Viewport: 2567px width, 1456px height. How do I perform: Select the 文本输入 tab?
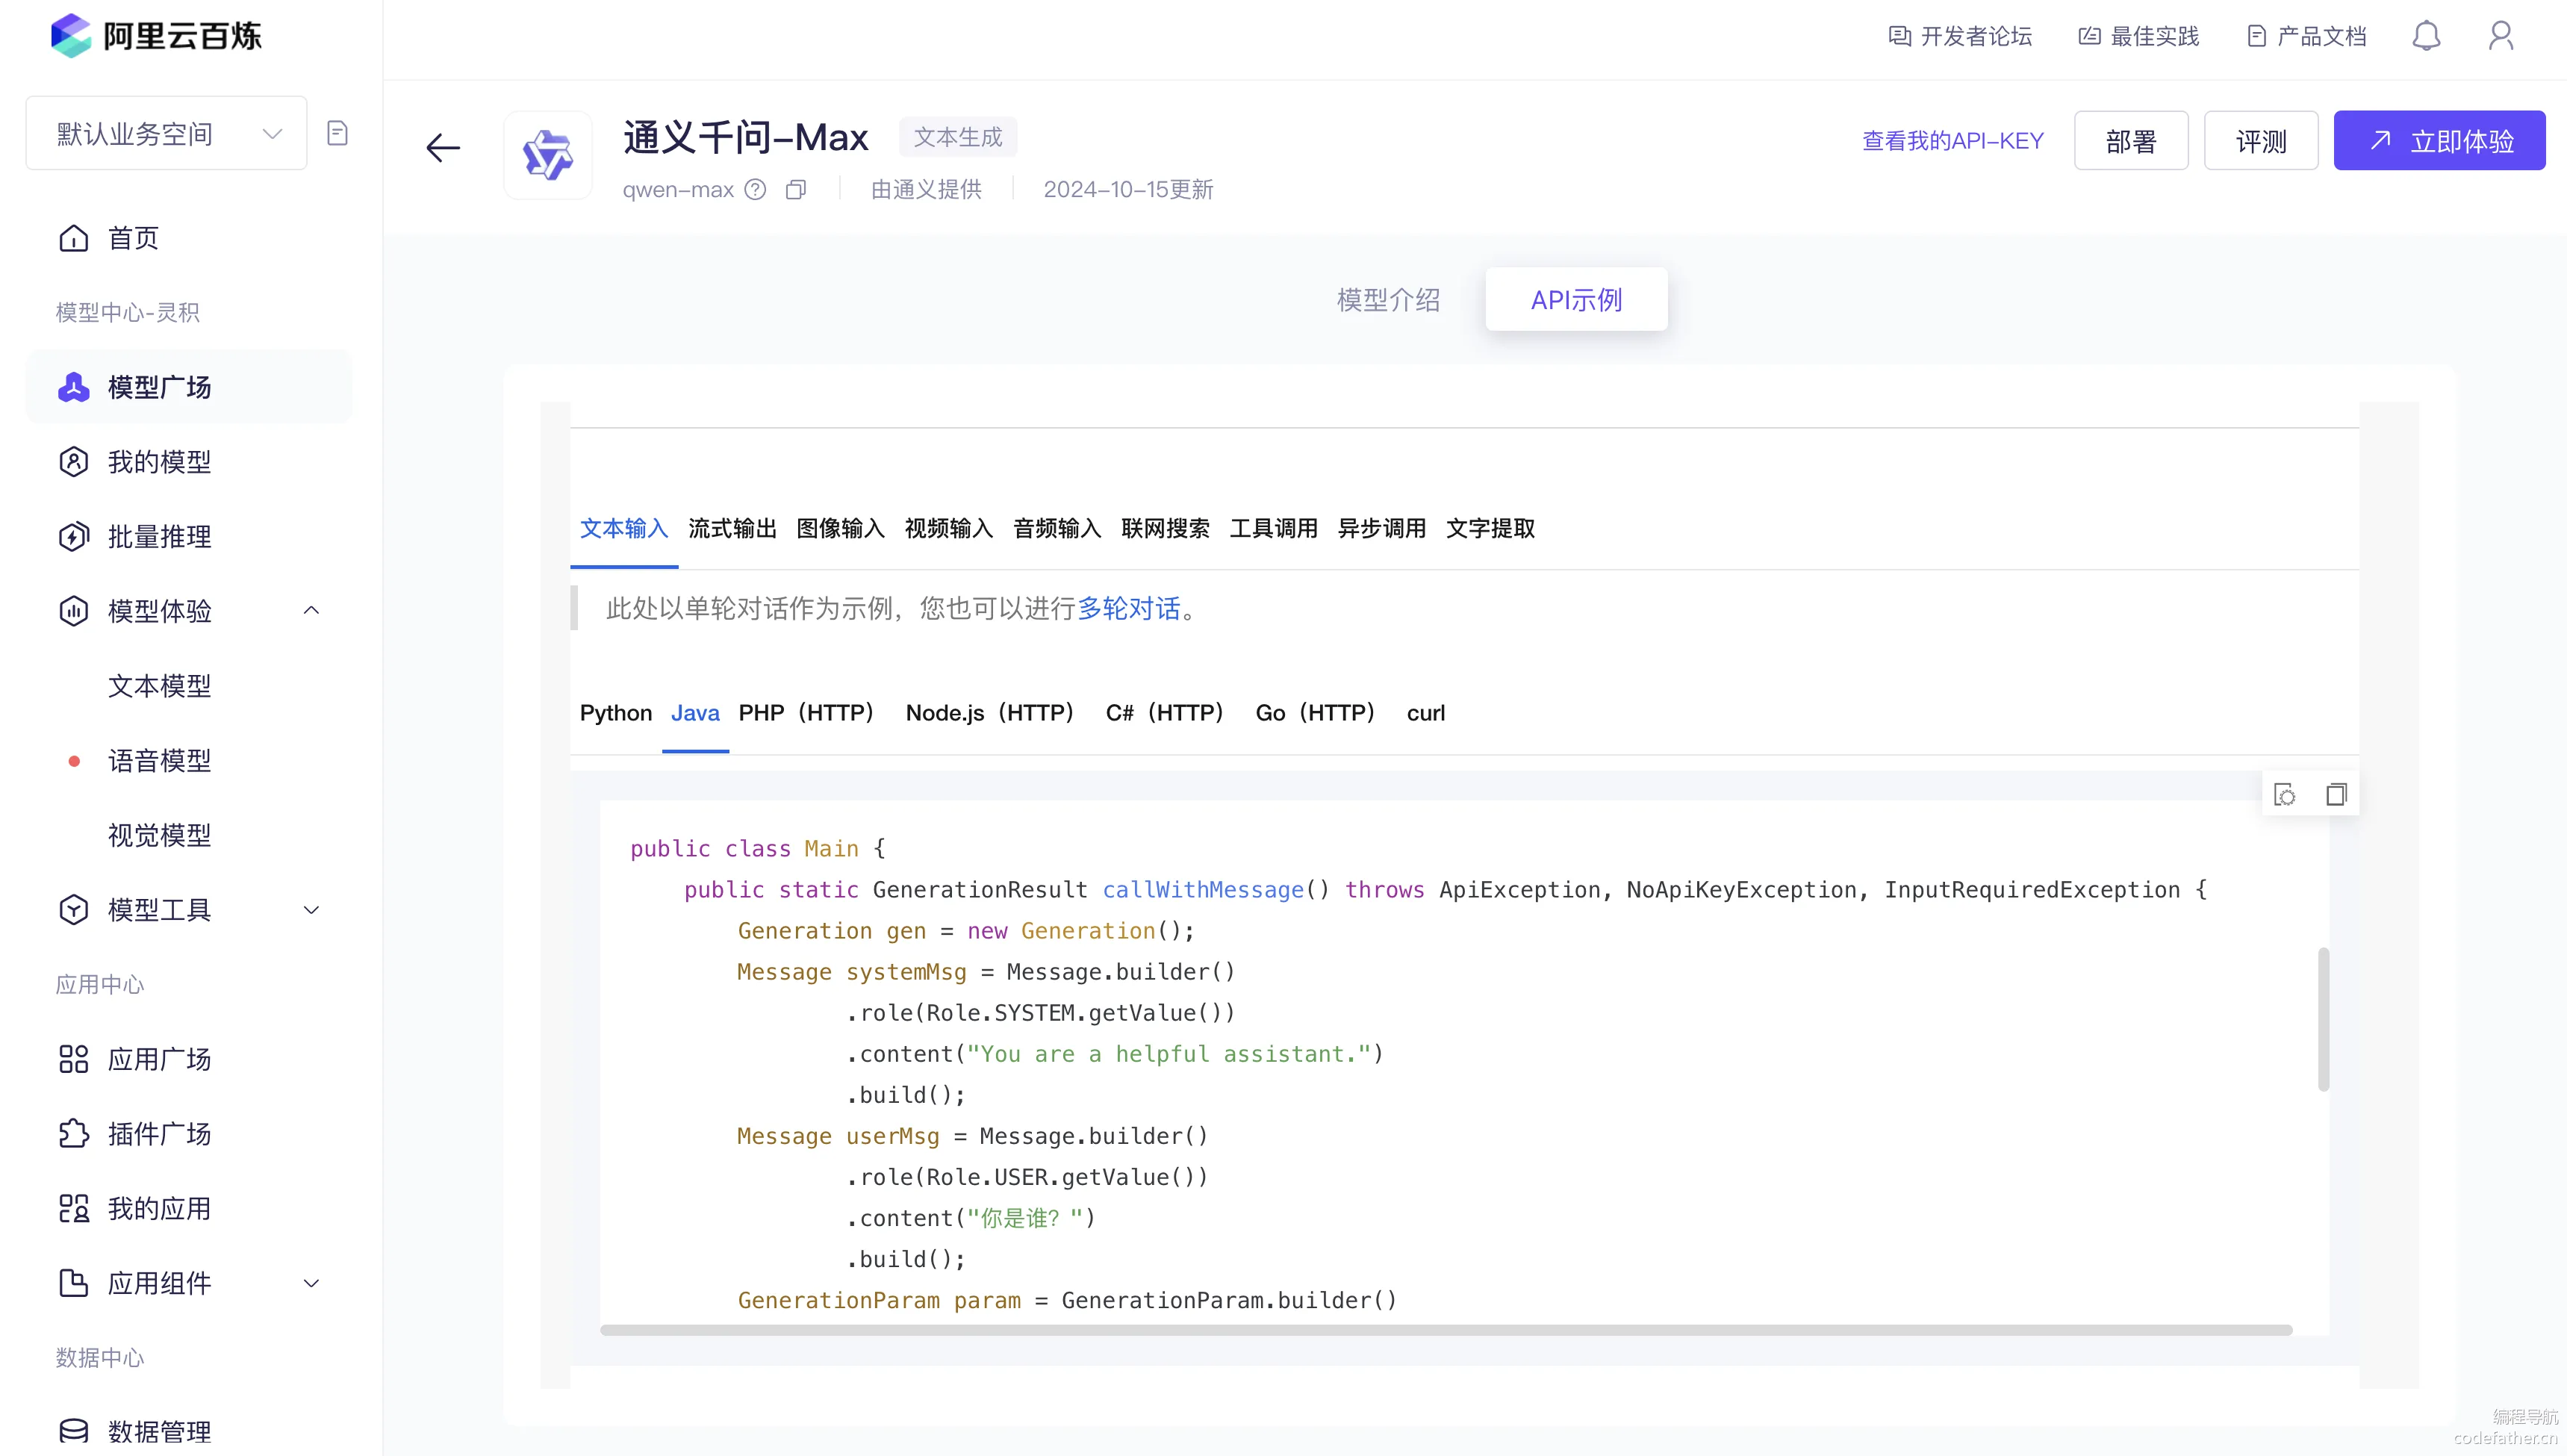pos(624,528)
